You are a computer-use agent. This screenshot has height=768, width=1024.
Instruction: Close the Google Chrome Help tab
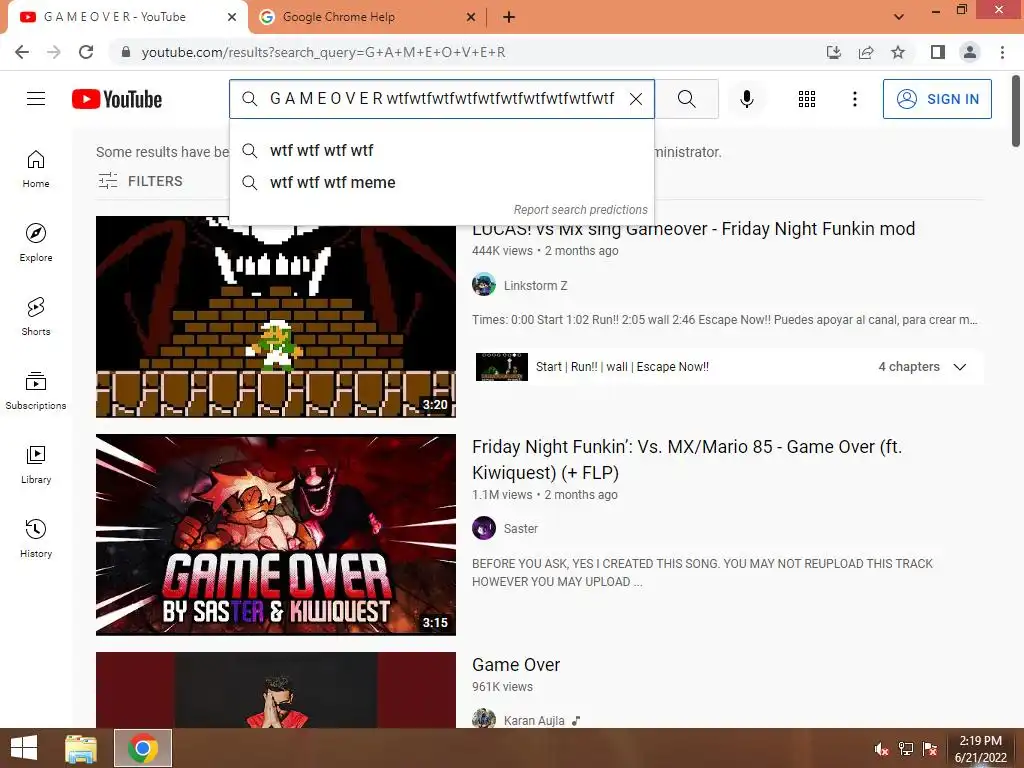(471, 17)
